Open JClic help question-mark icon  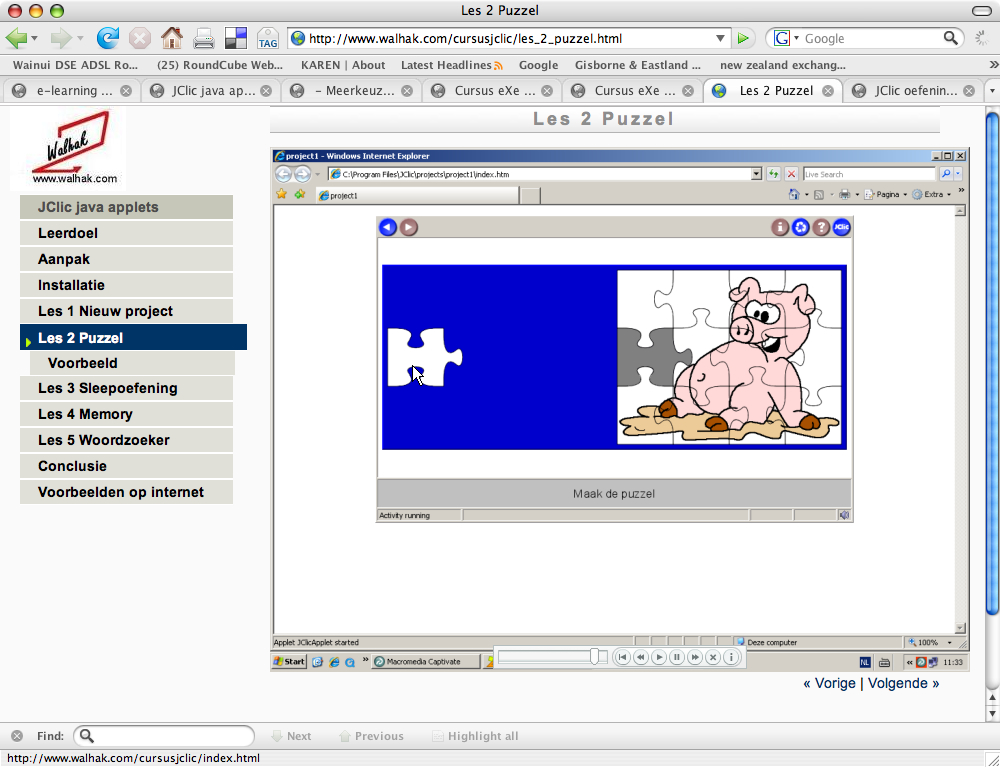[821, 227]
